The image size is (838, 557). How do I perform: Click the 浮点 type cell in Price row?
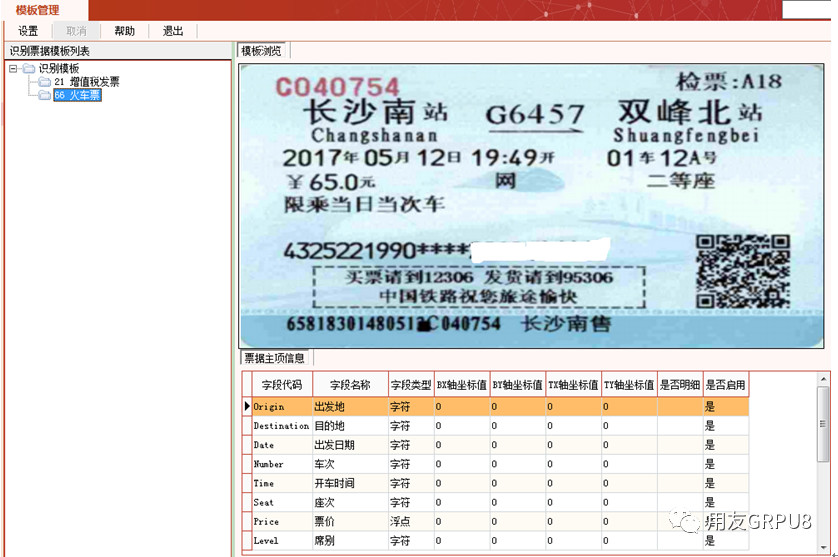411,522
